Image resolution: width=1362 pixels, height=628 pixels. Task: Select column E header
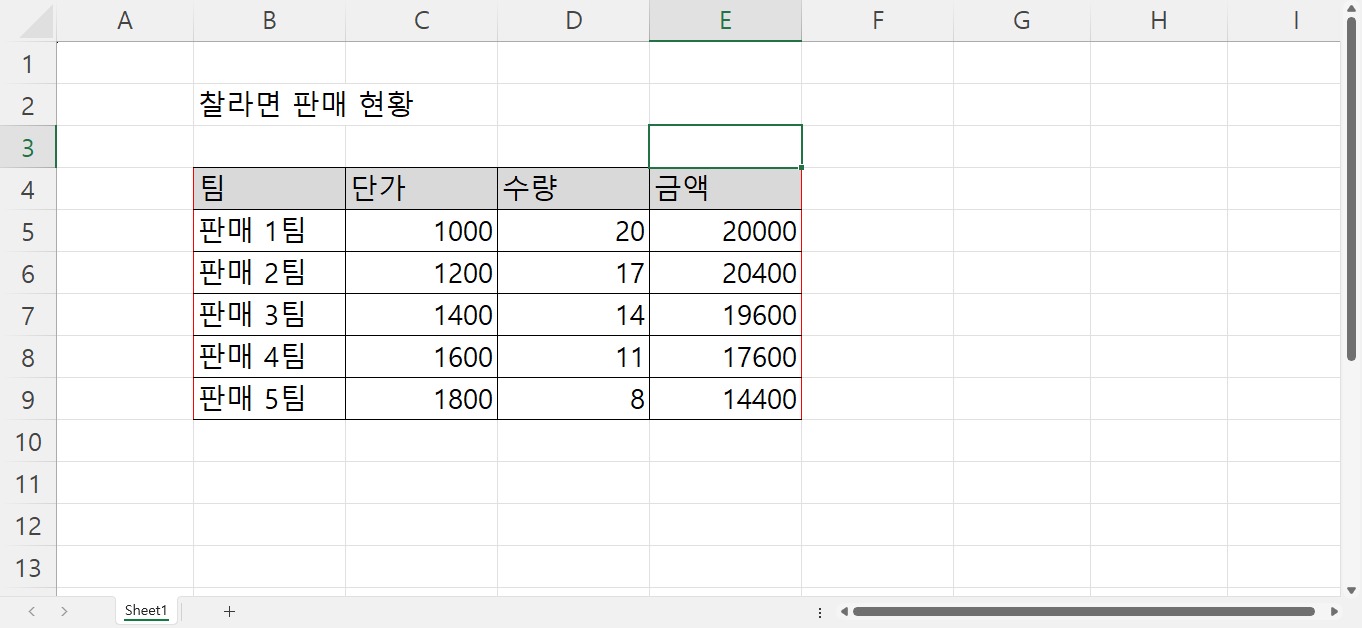tap(725, 20)
